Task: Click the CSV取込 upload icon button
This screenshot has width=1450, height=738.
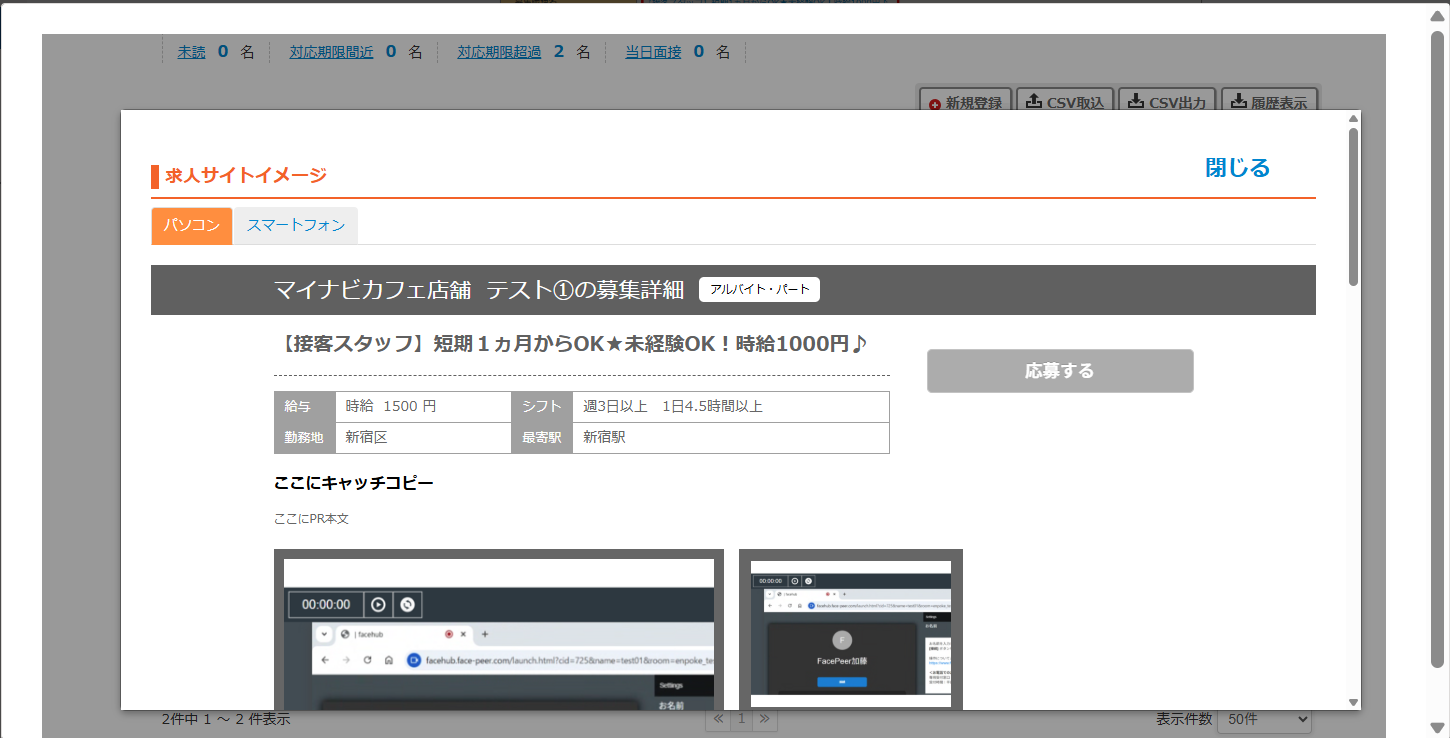Action: coord(1065,102)
